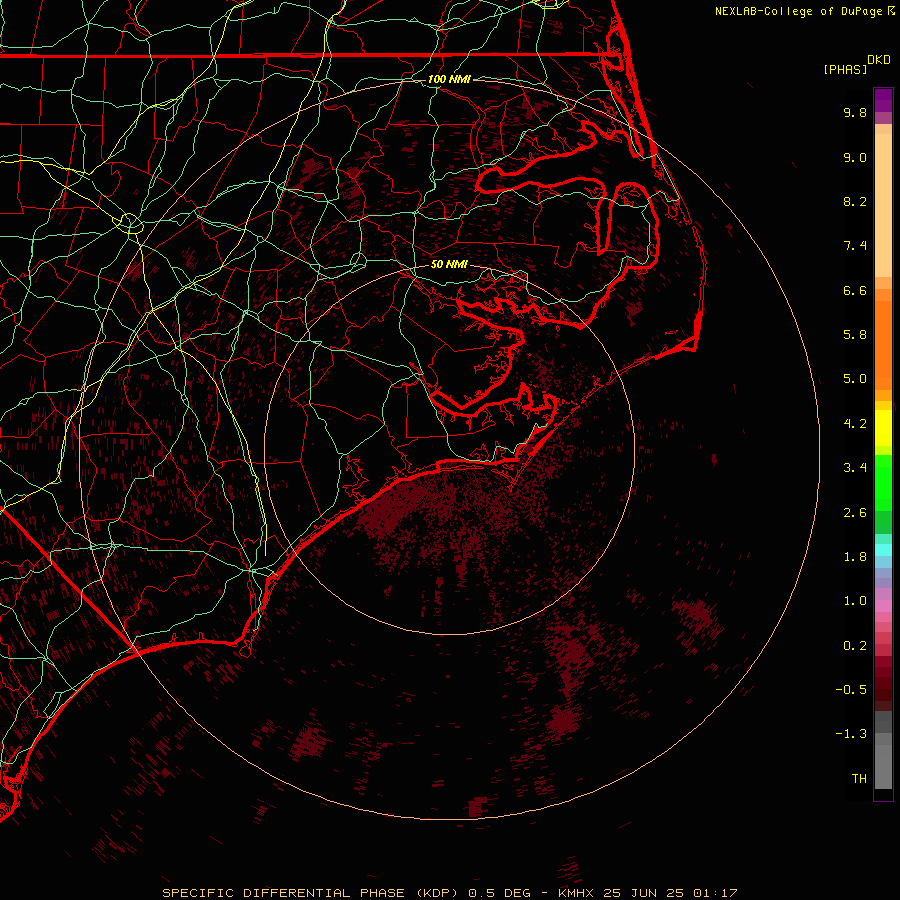Click the 7.4 scale value
Image resolution: width=900 pixels, height=900 pixels.
pyautogui.click(x=855, y=246)
